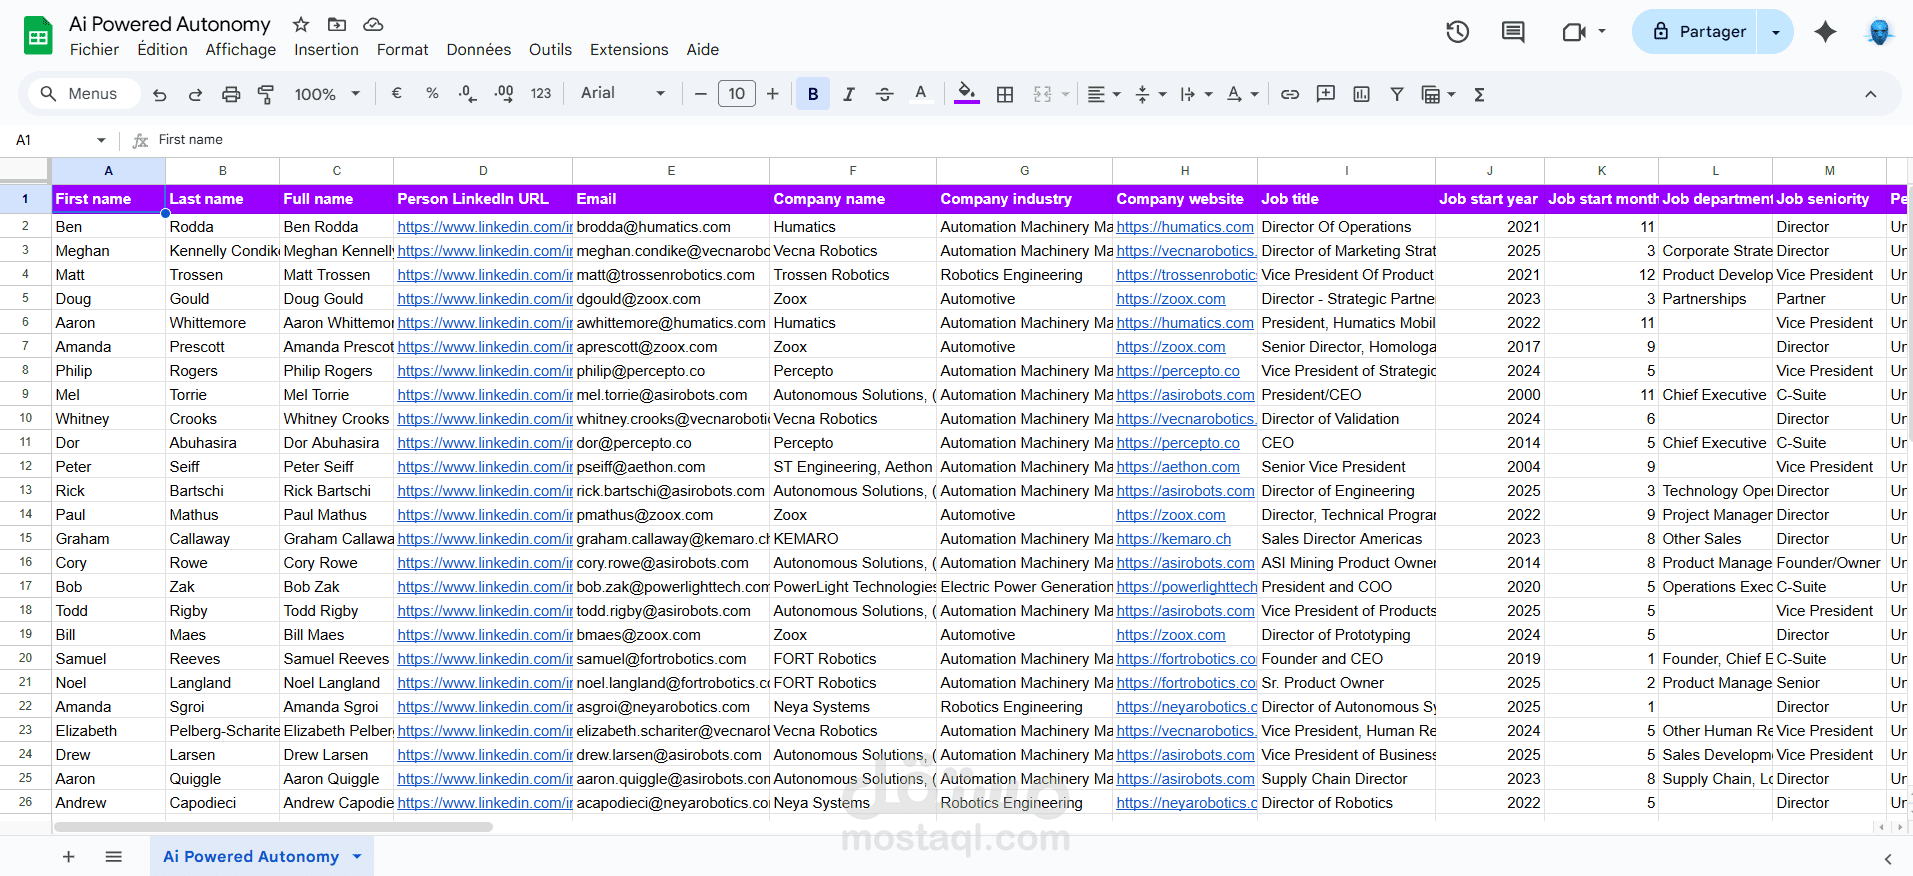The height and width of the screenshot is (876, 1913).
Task: Toggle strikethrough formatting
Action: pyautogui.click(x=884, y=94)
